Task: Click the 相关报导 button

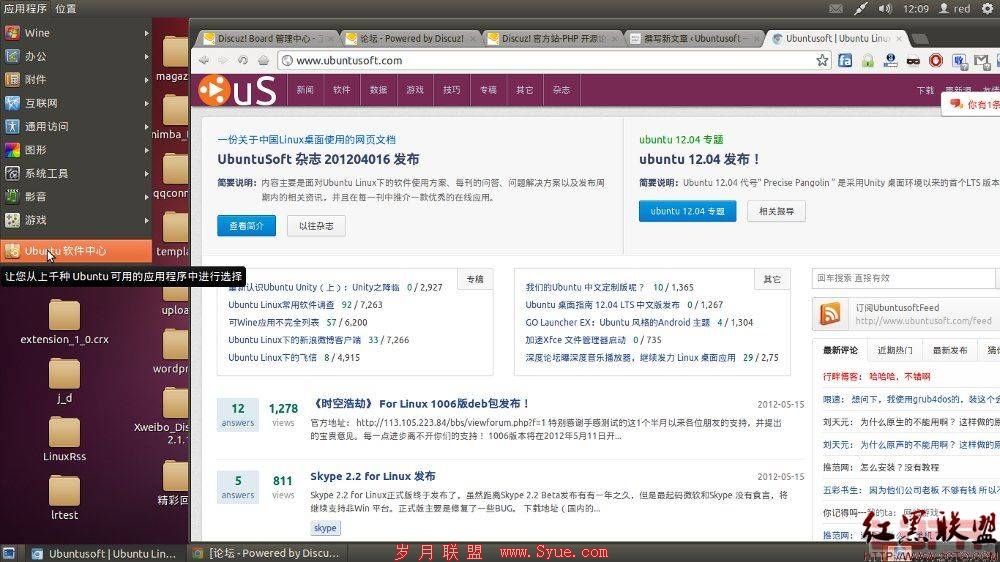Action: [776, 211]
